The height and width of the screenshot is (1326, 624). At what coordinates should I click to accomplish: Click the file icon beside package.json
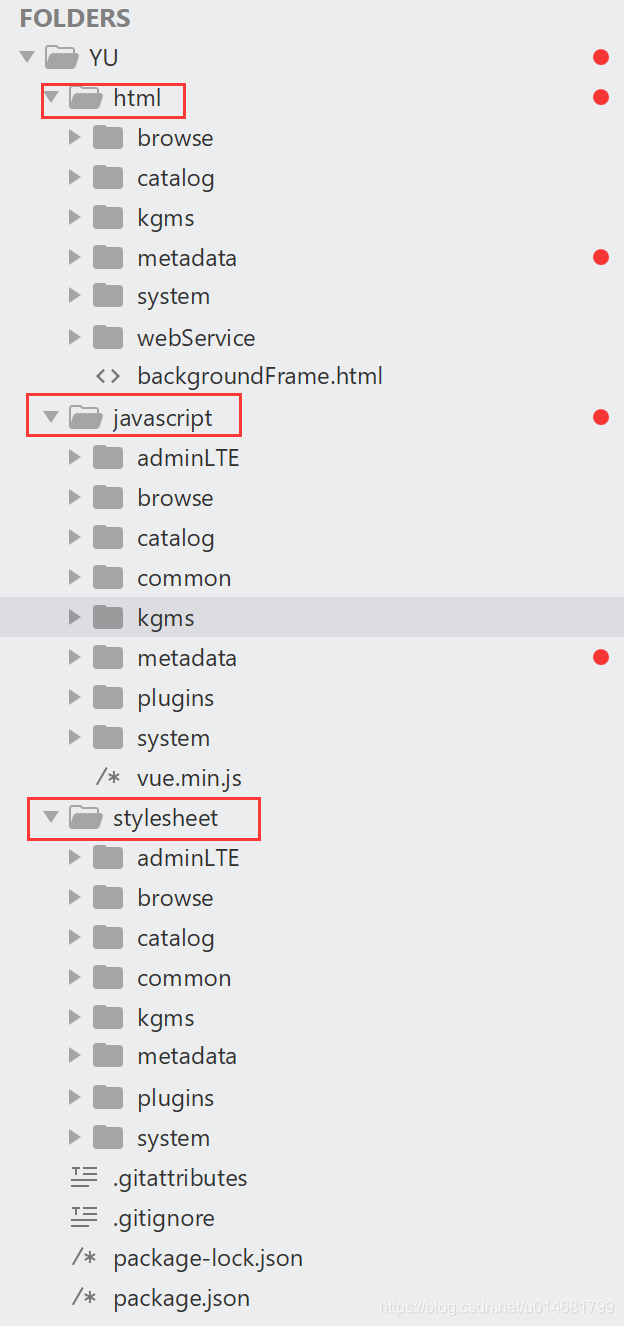(x=84, y=1297)
